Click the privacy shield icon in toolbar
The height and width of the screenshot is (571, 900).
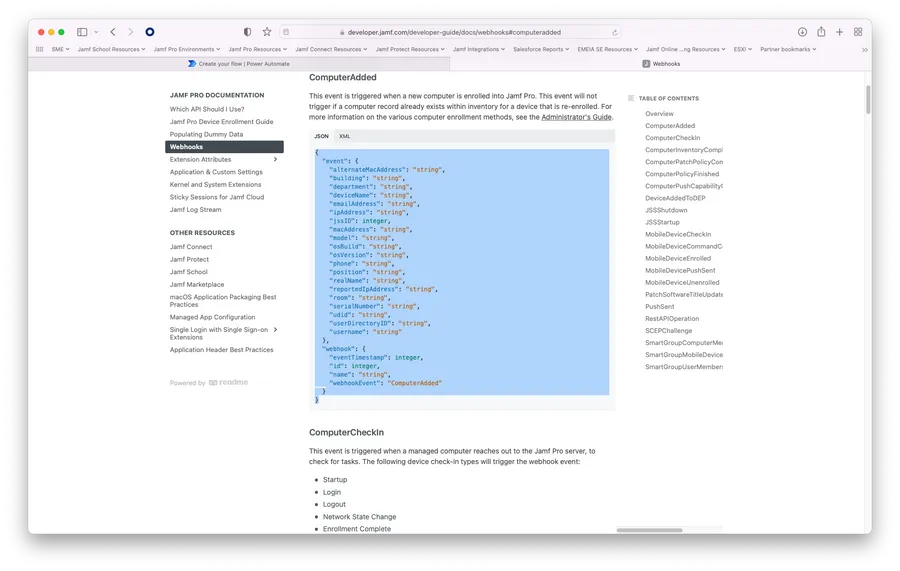(248, 32)
